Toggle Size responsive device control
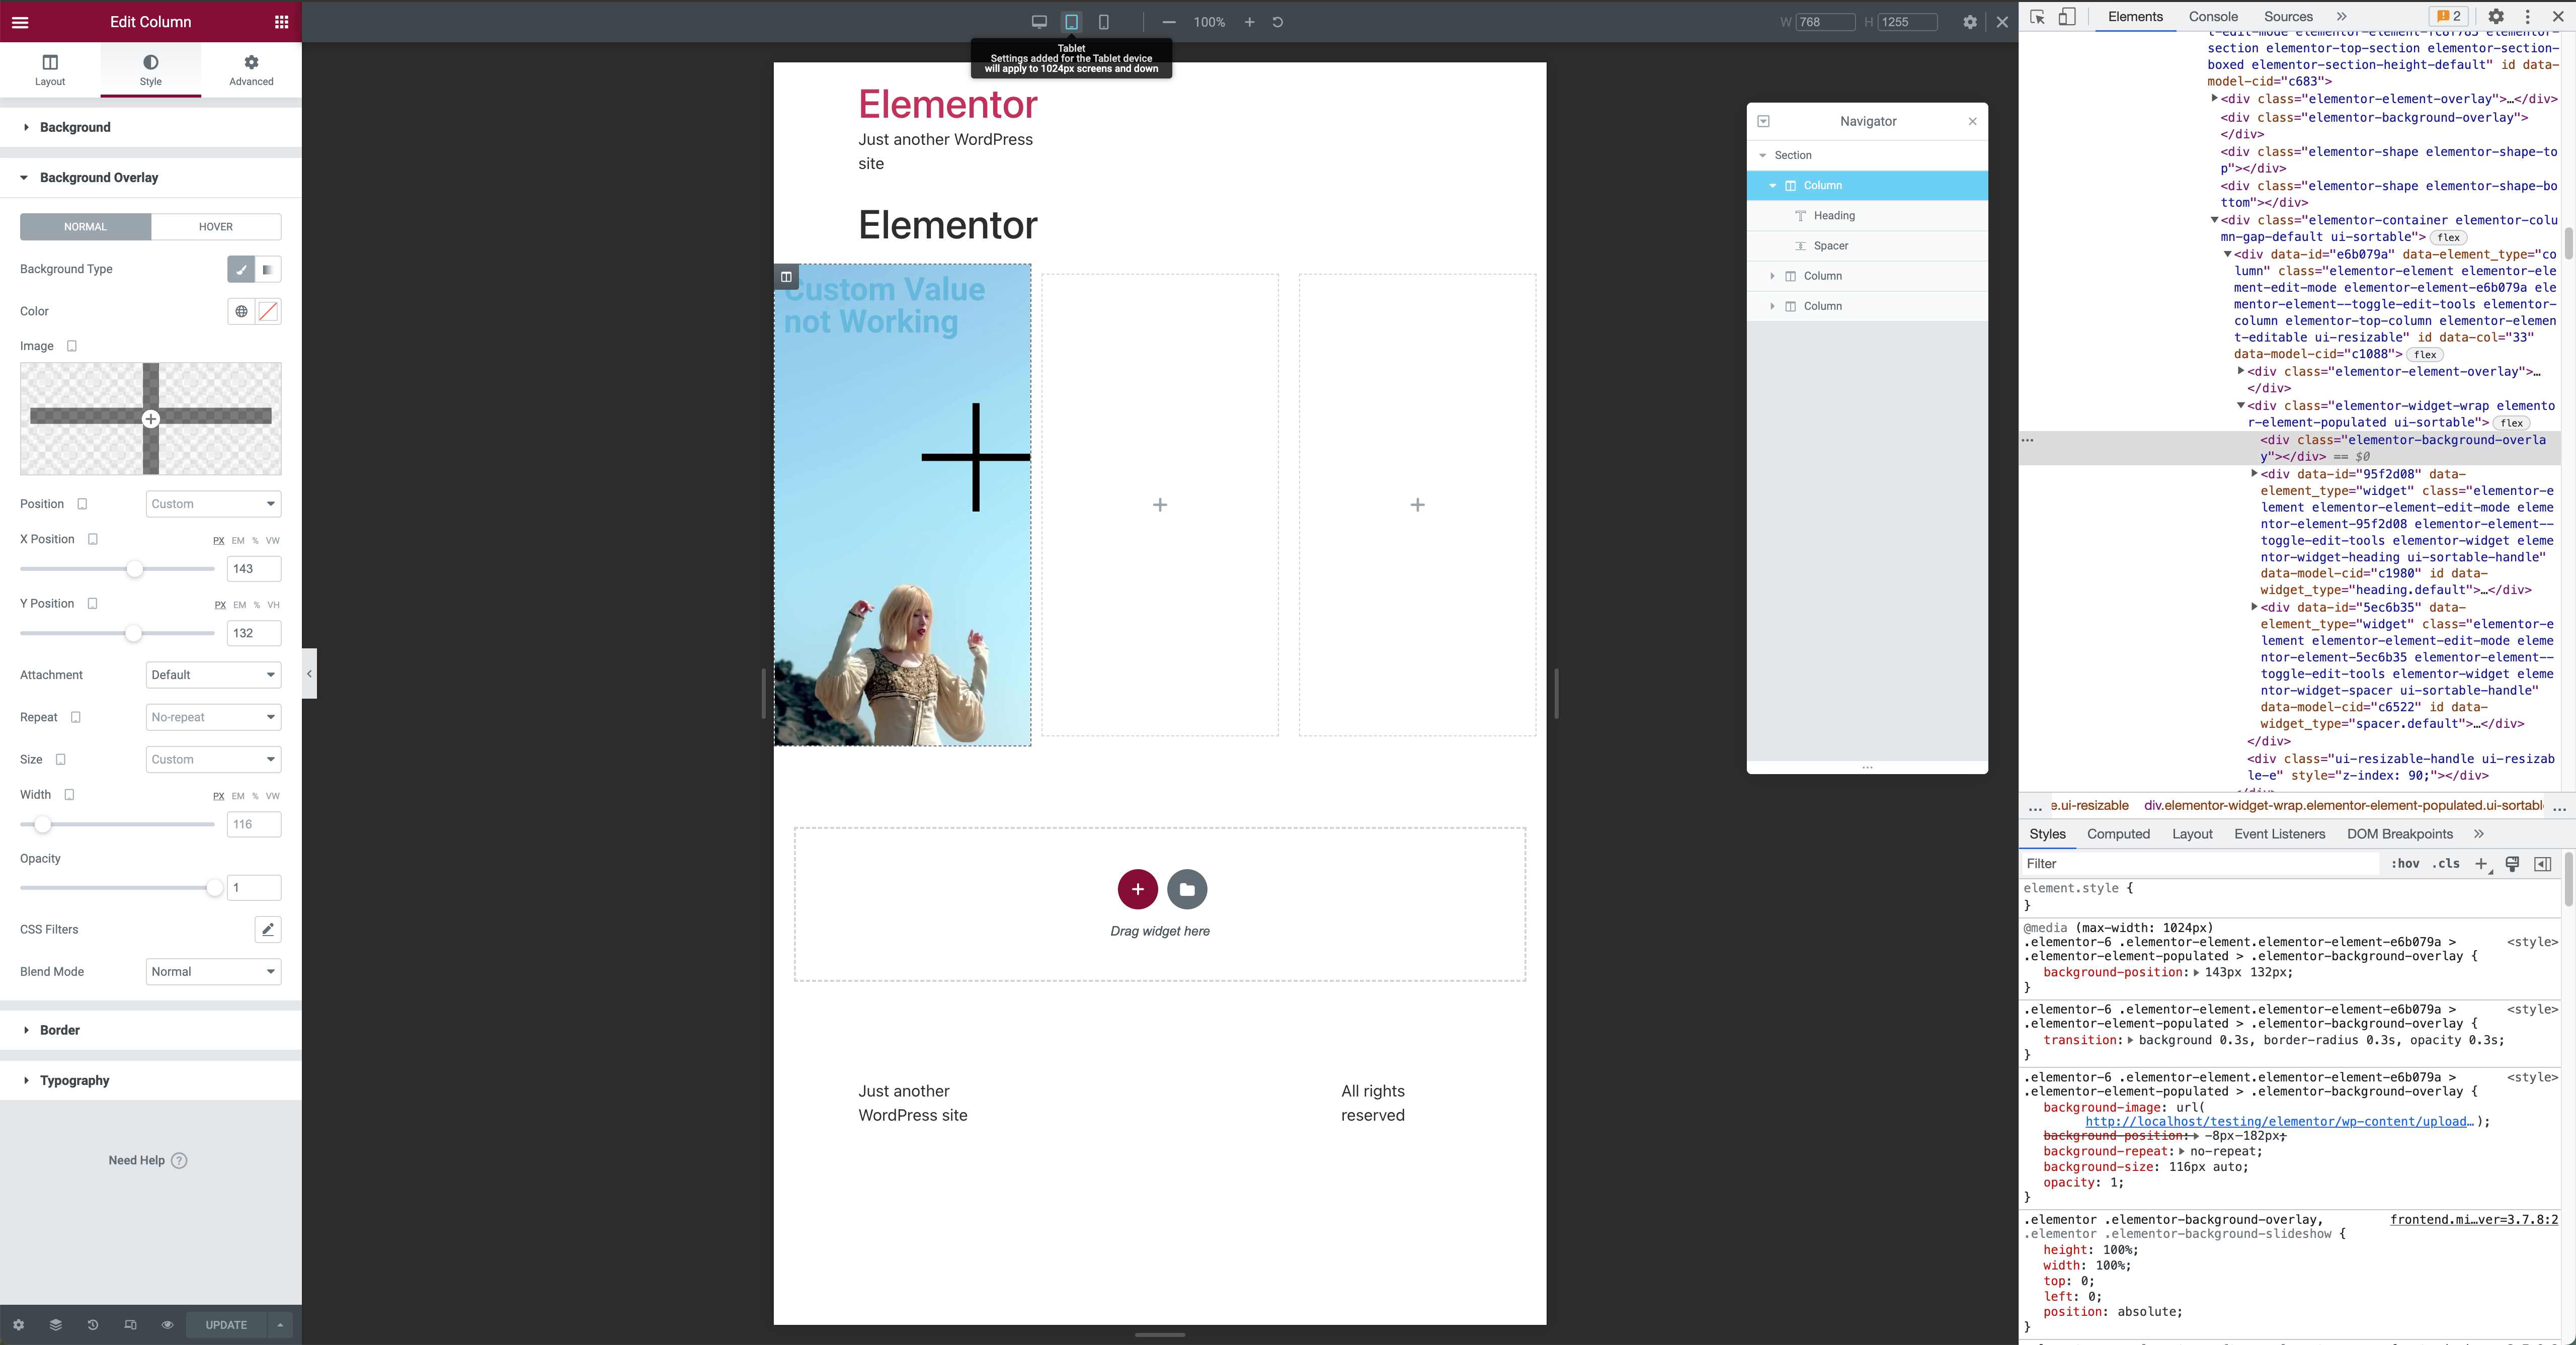Screen dimensions: 2576x1345 (60, 759)
